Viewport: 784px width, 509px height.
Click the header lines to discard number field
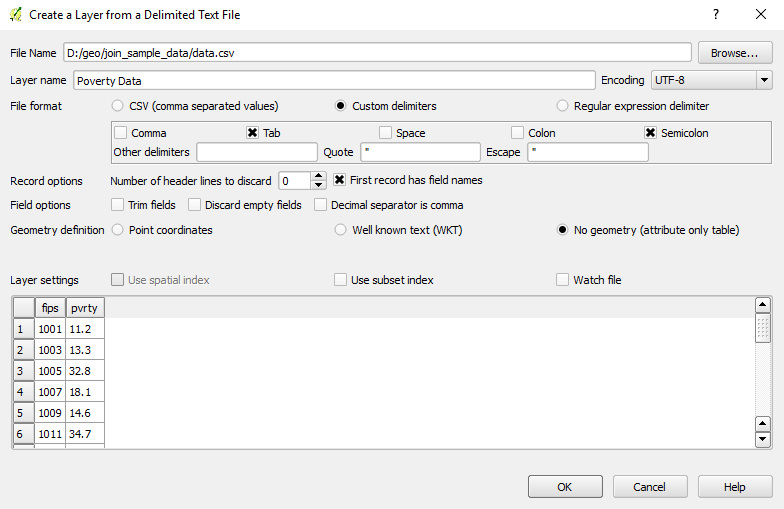pos(295,180)
